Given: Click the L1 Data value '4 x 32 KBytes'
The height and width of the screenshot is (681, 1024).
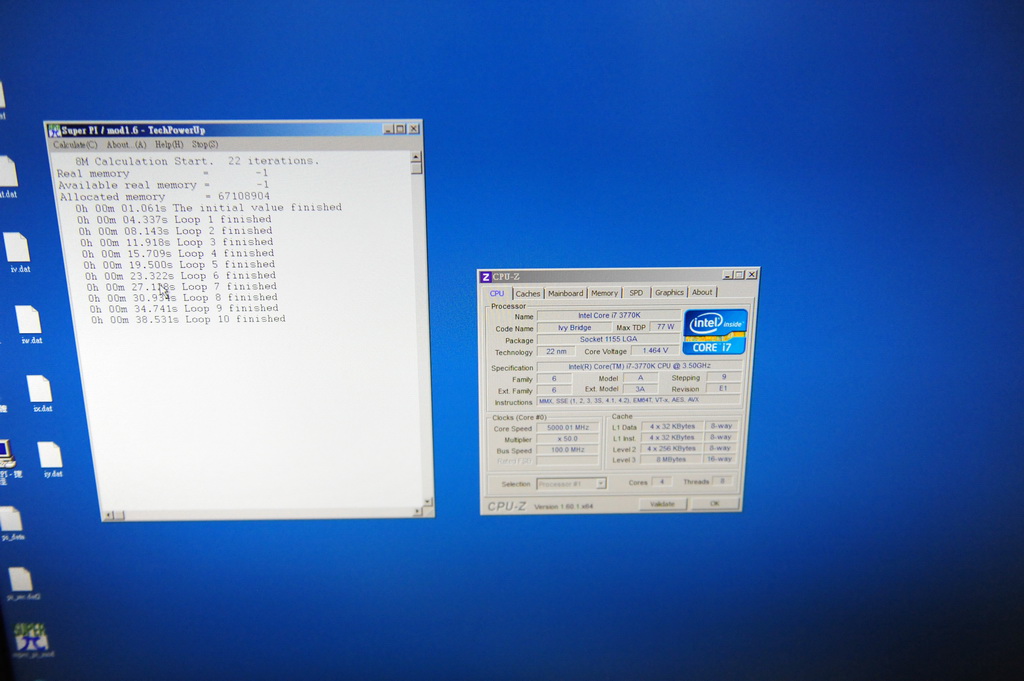Looking at the screenshot, I should tap(672, 426).
